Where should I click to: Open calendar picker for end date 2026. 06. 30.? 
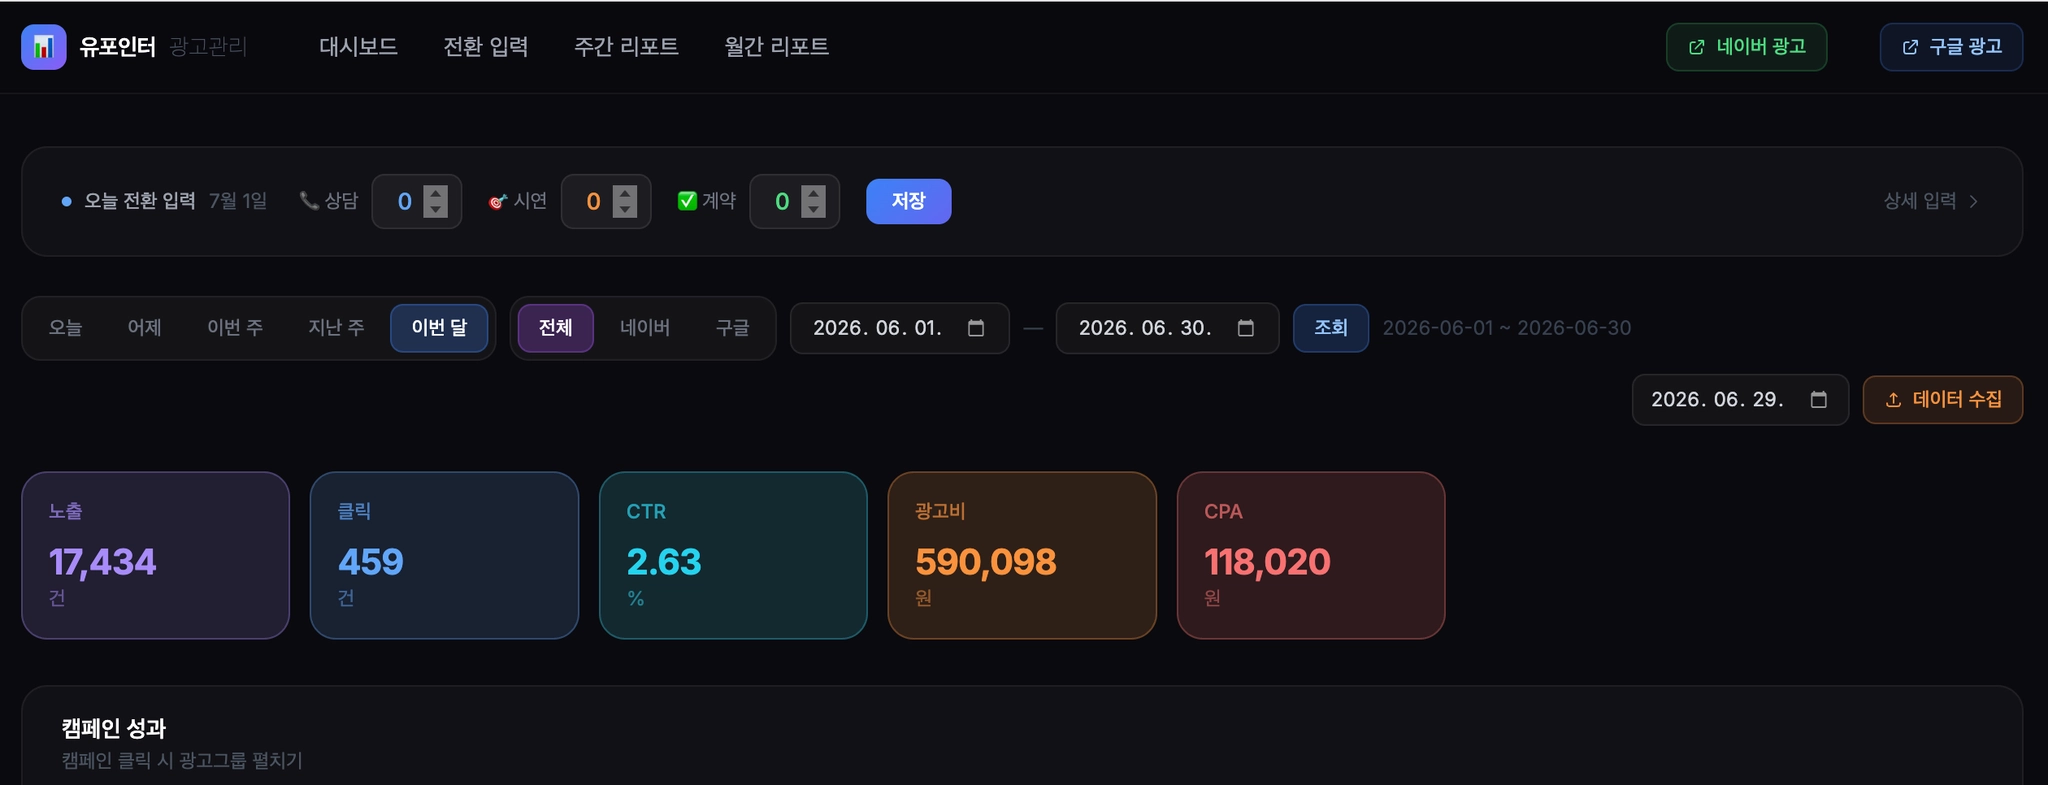point(1246,328)
